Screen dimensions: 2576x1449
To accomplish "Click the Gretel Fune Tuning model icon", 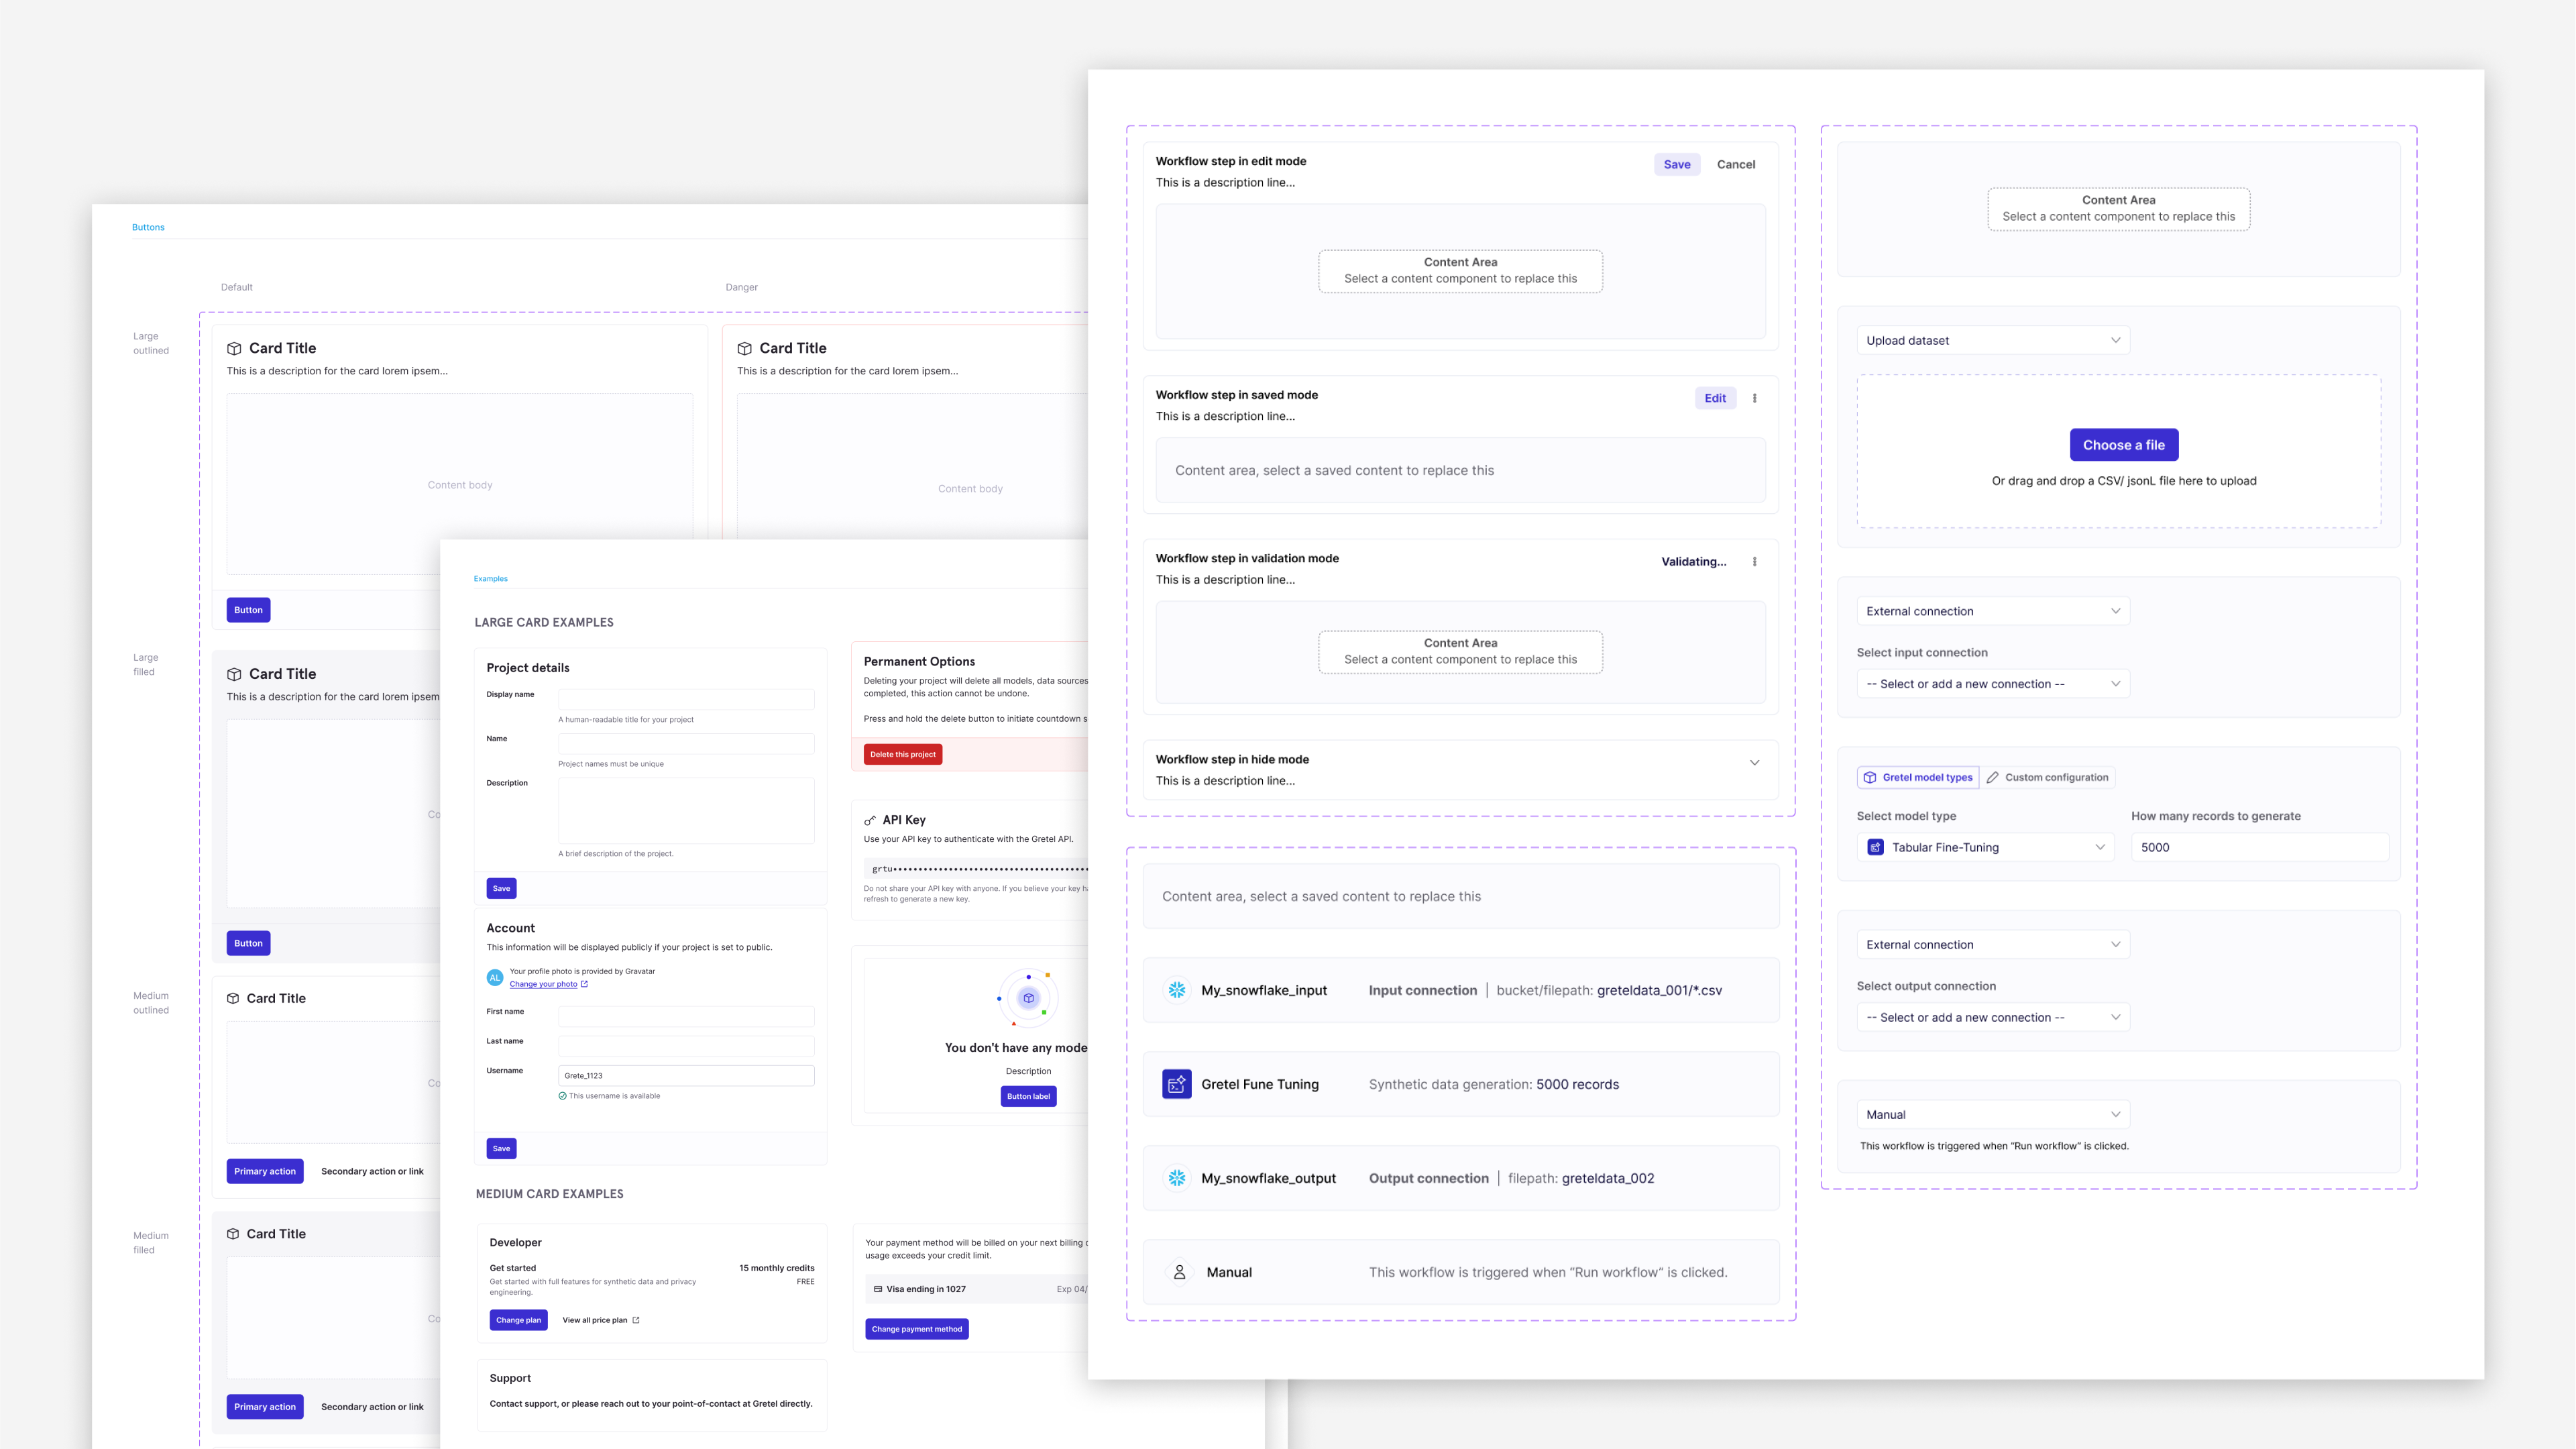I will tap(1176, 1084).
